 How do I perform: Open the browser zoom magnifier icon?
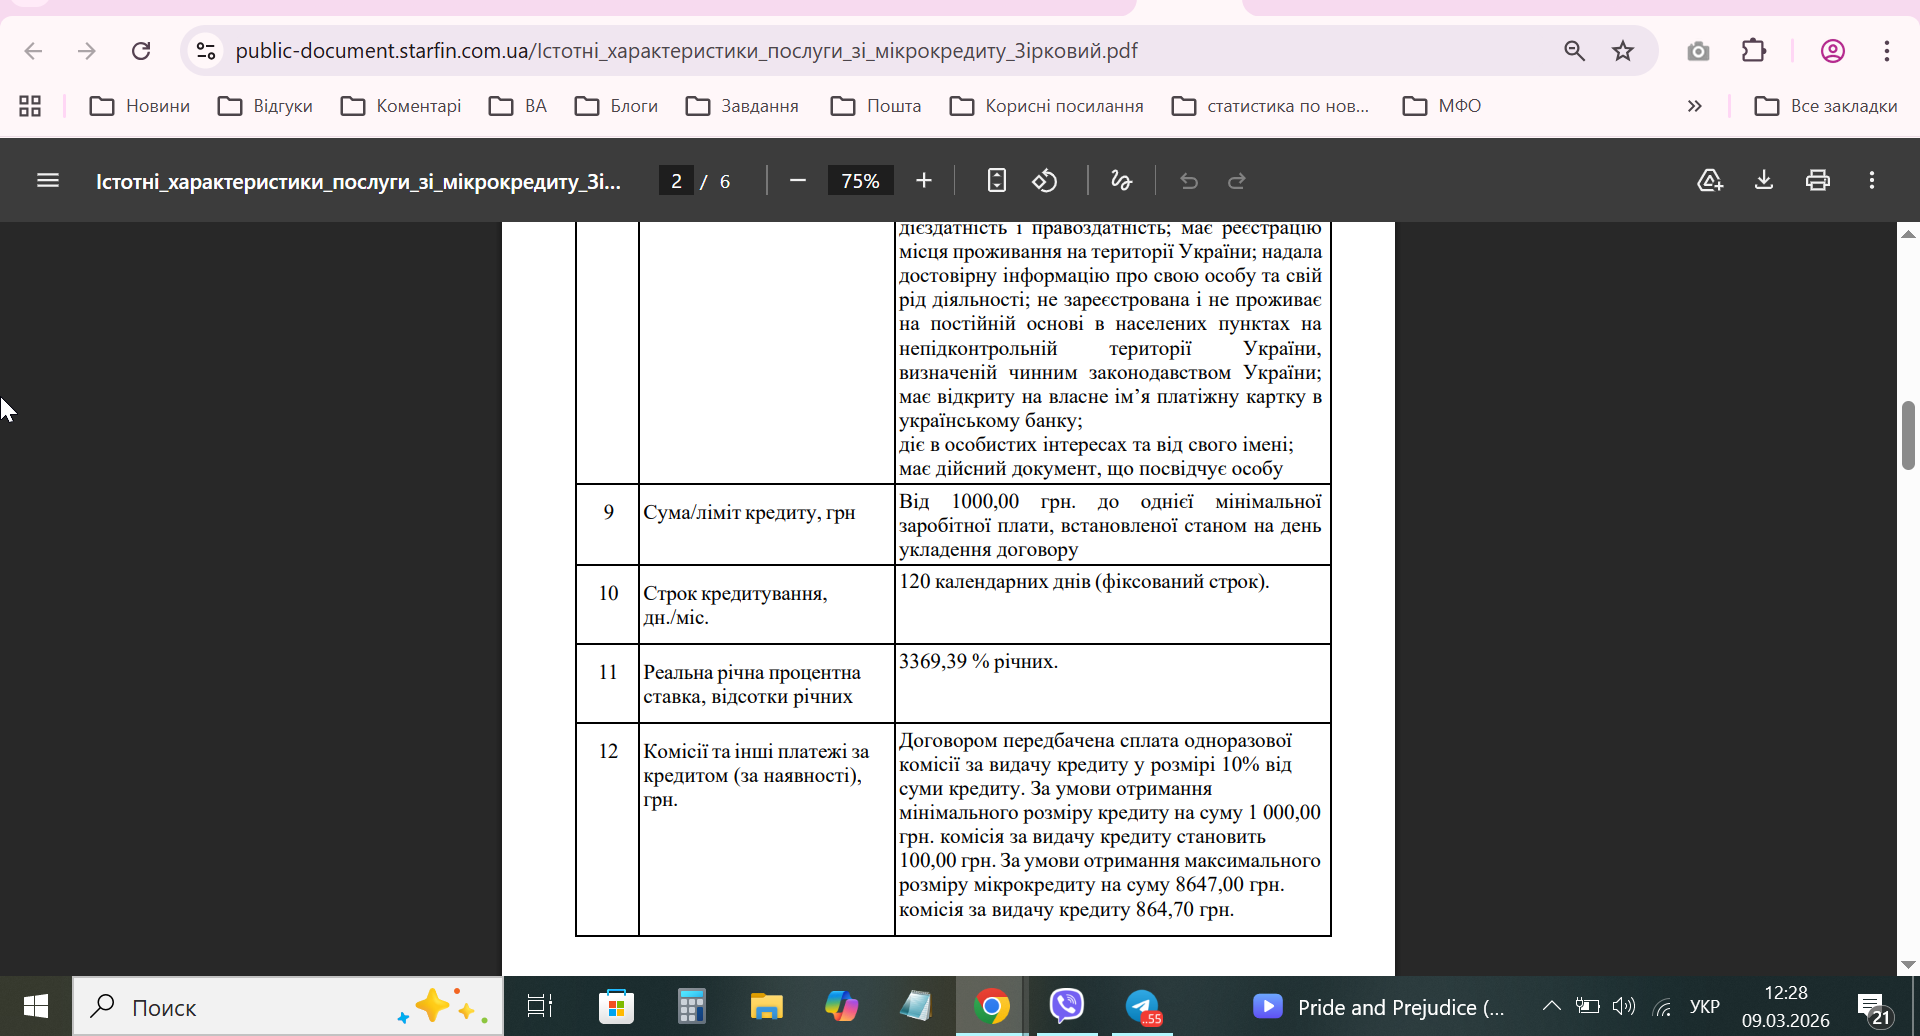(x=1574, y=51)
